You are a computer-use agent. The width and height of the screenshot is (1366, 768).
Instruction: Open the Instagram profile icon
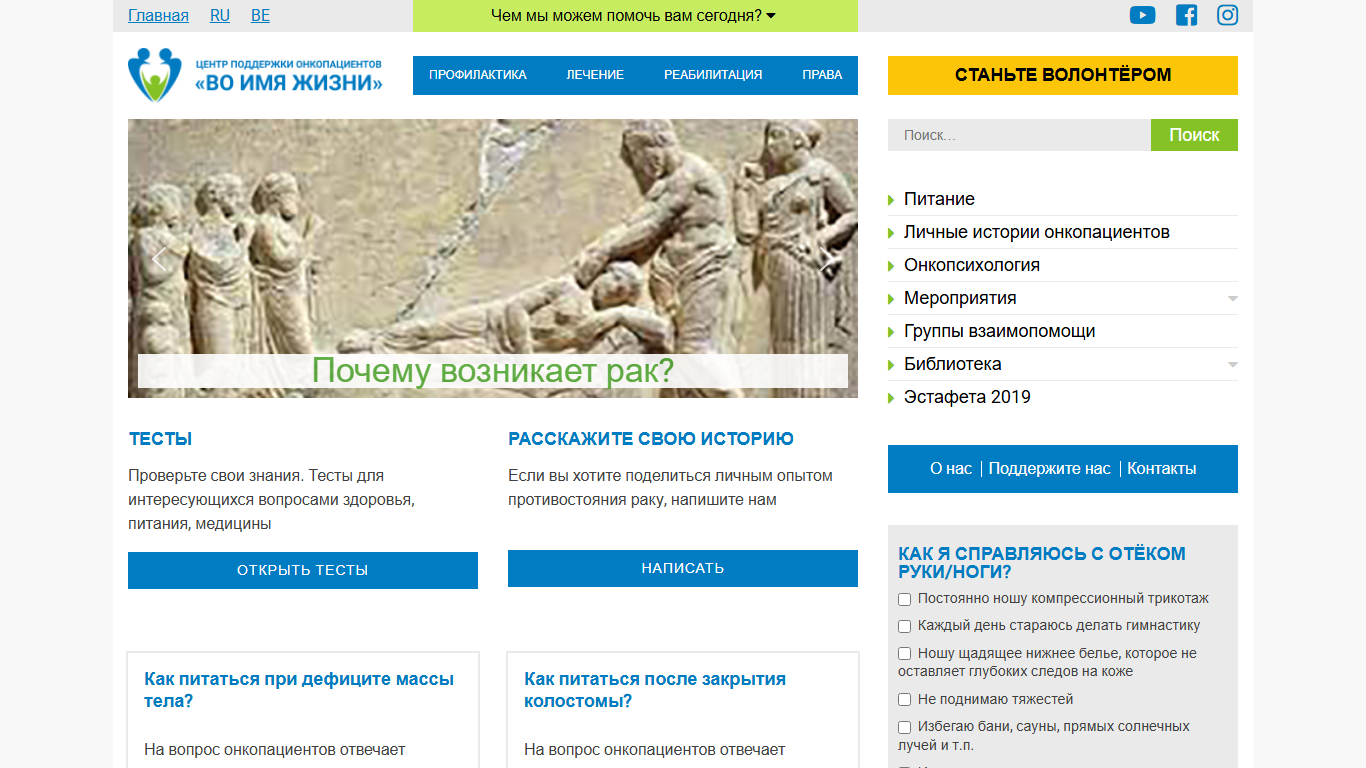1227,15
